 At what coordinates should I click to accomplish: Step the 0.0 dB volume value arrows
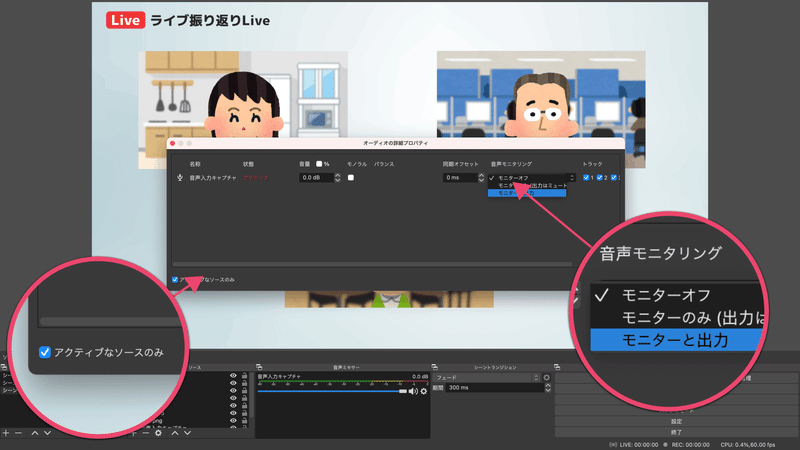tap(337, 178)
